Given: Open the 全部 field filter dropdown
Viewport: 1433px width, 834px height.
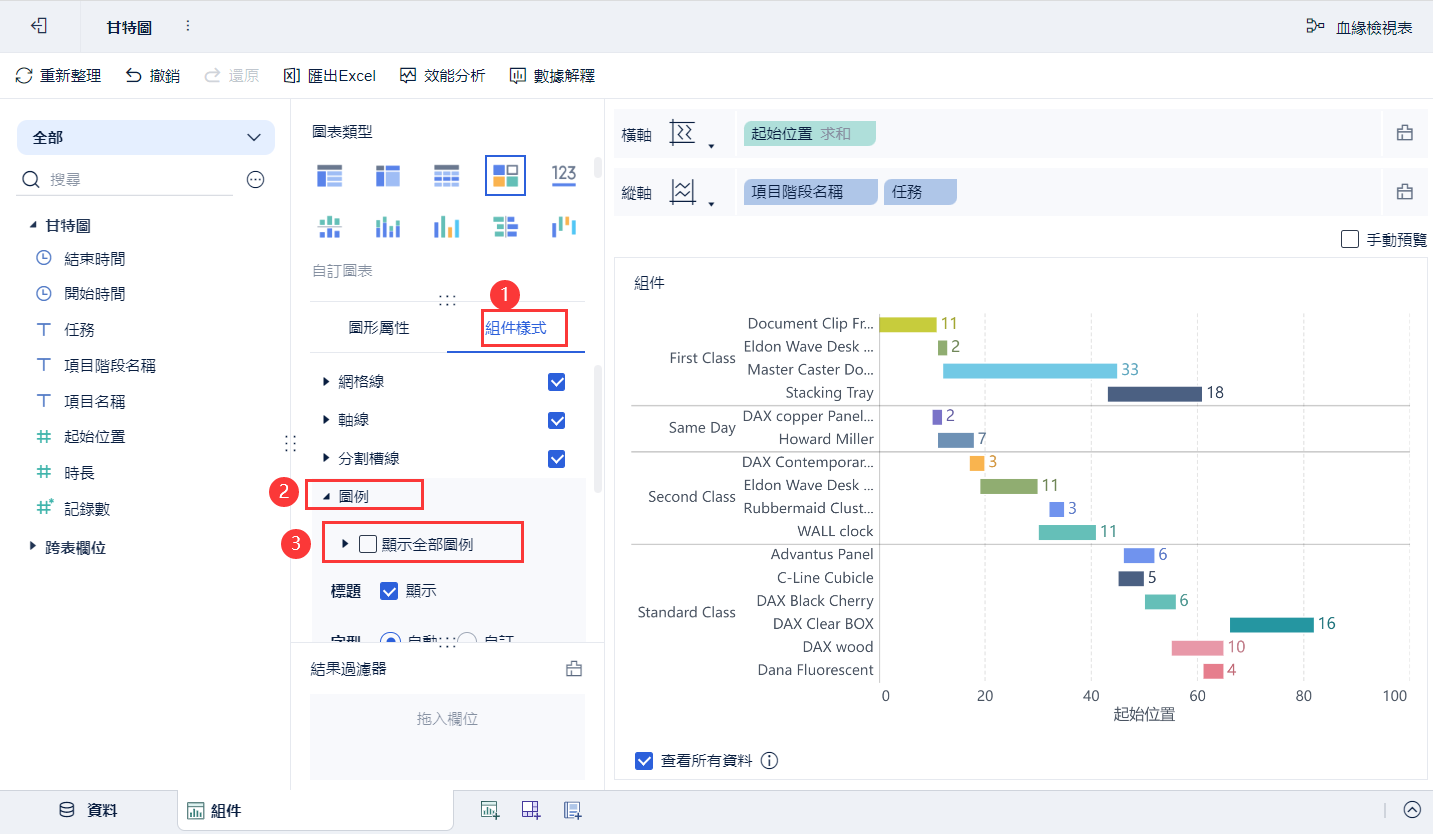Looking at the screenshot, I should 146,138.
